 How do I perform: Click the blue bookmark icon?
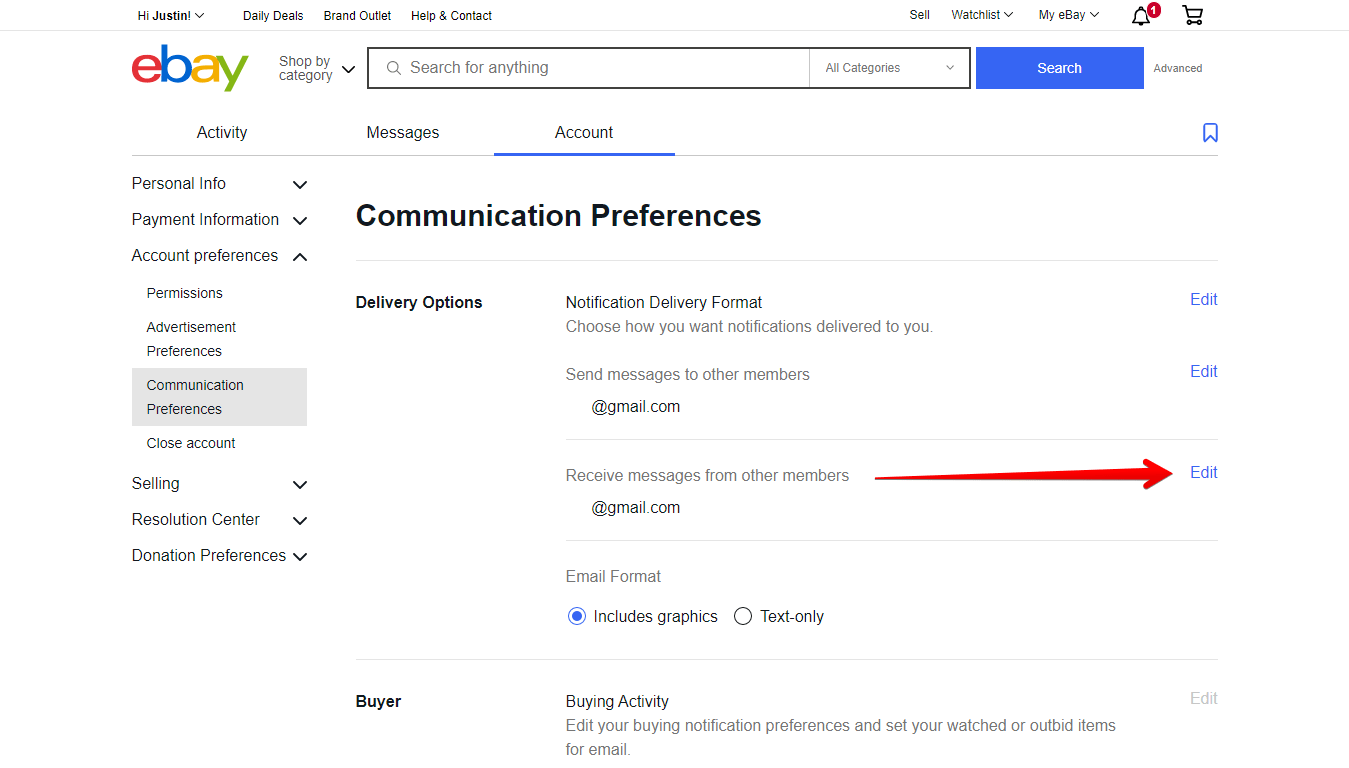point(1210,133)
